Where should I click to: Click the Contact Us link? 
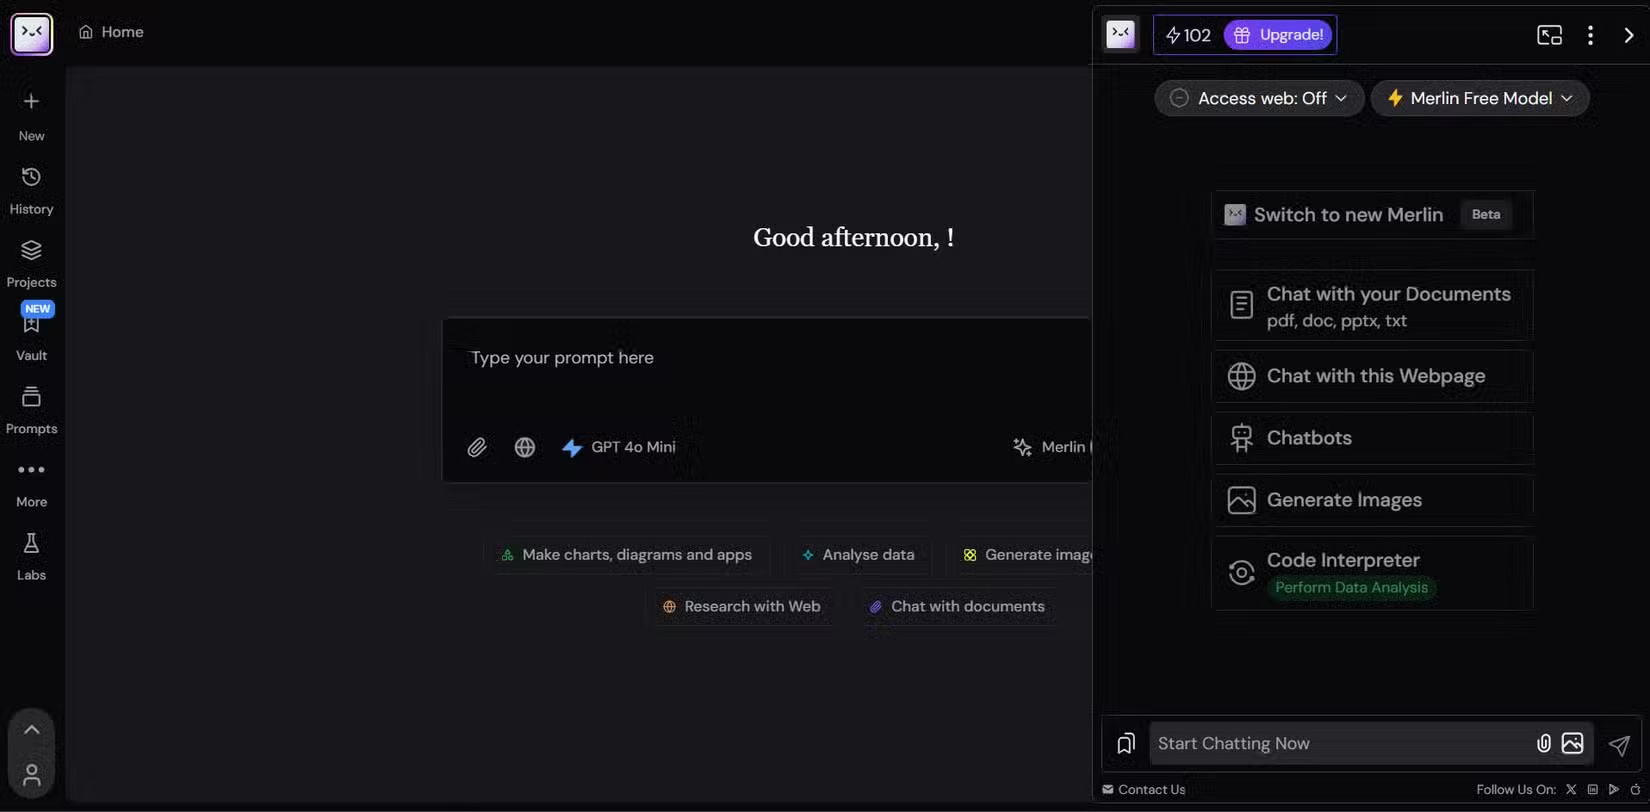click(1144, 789)
